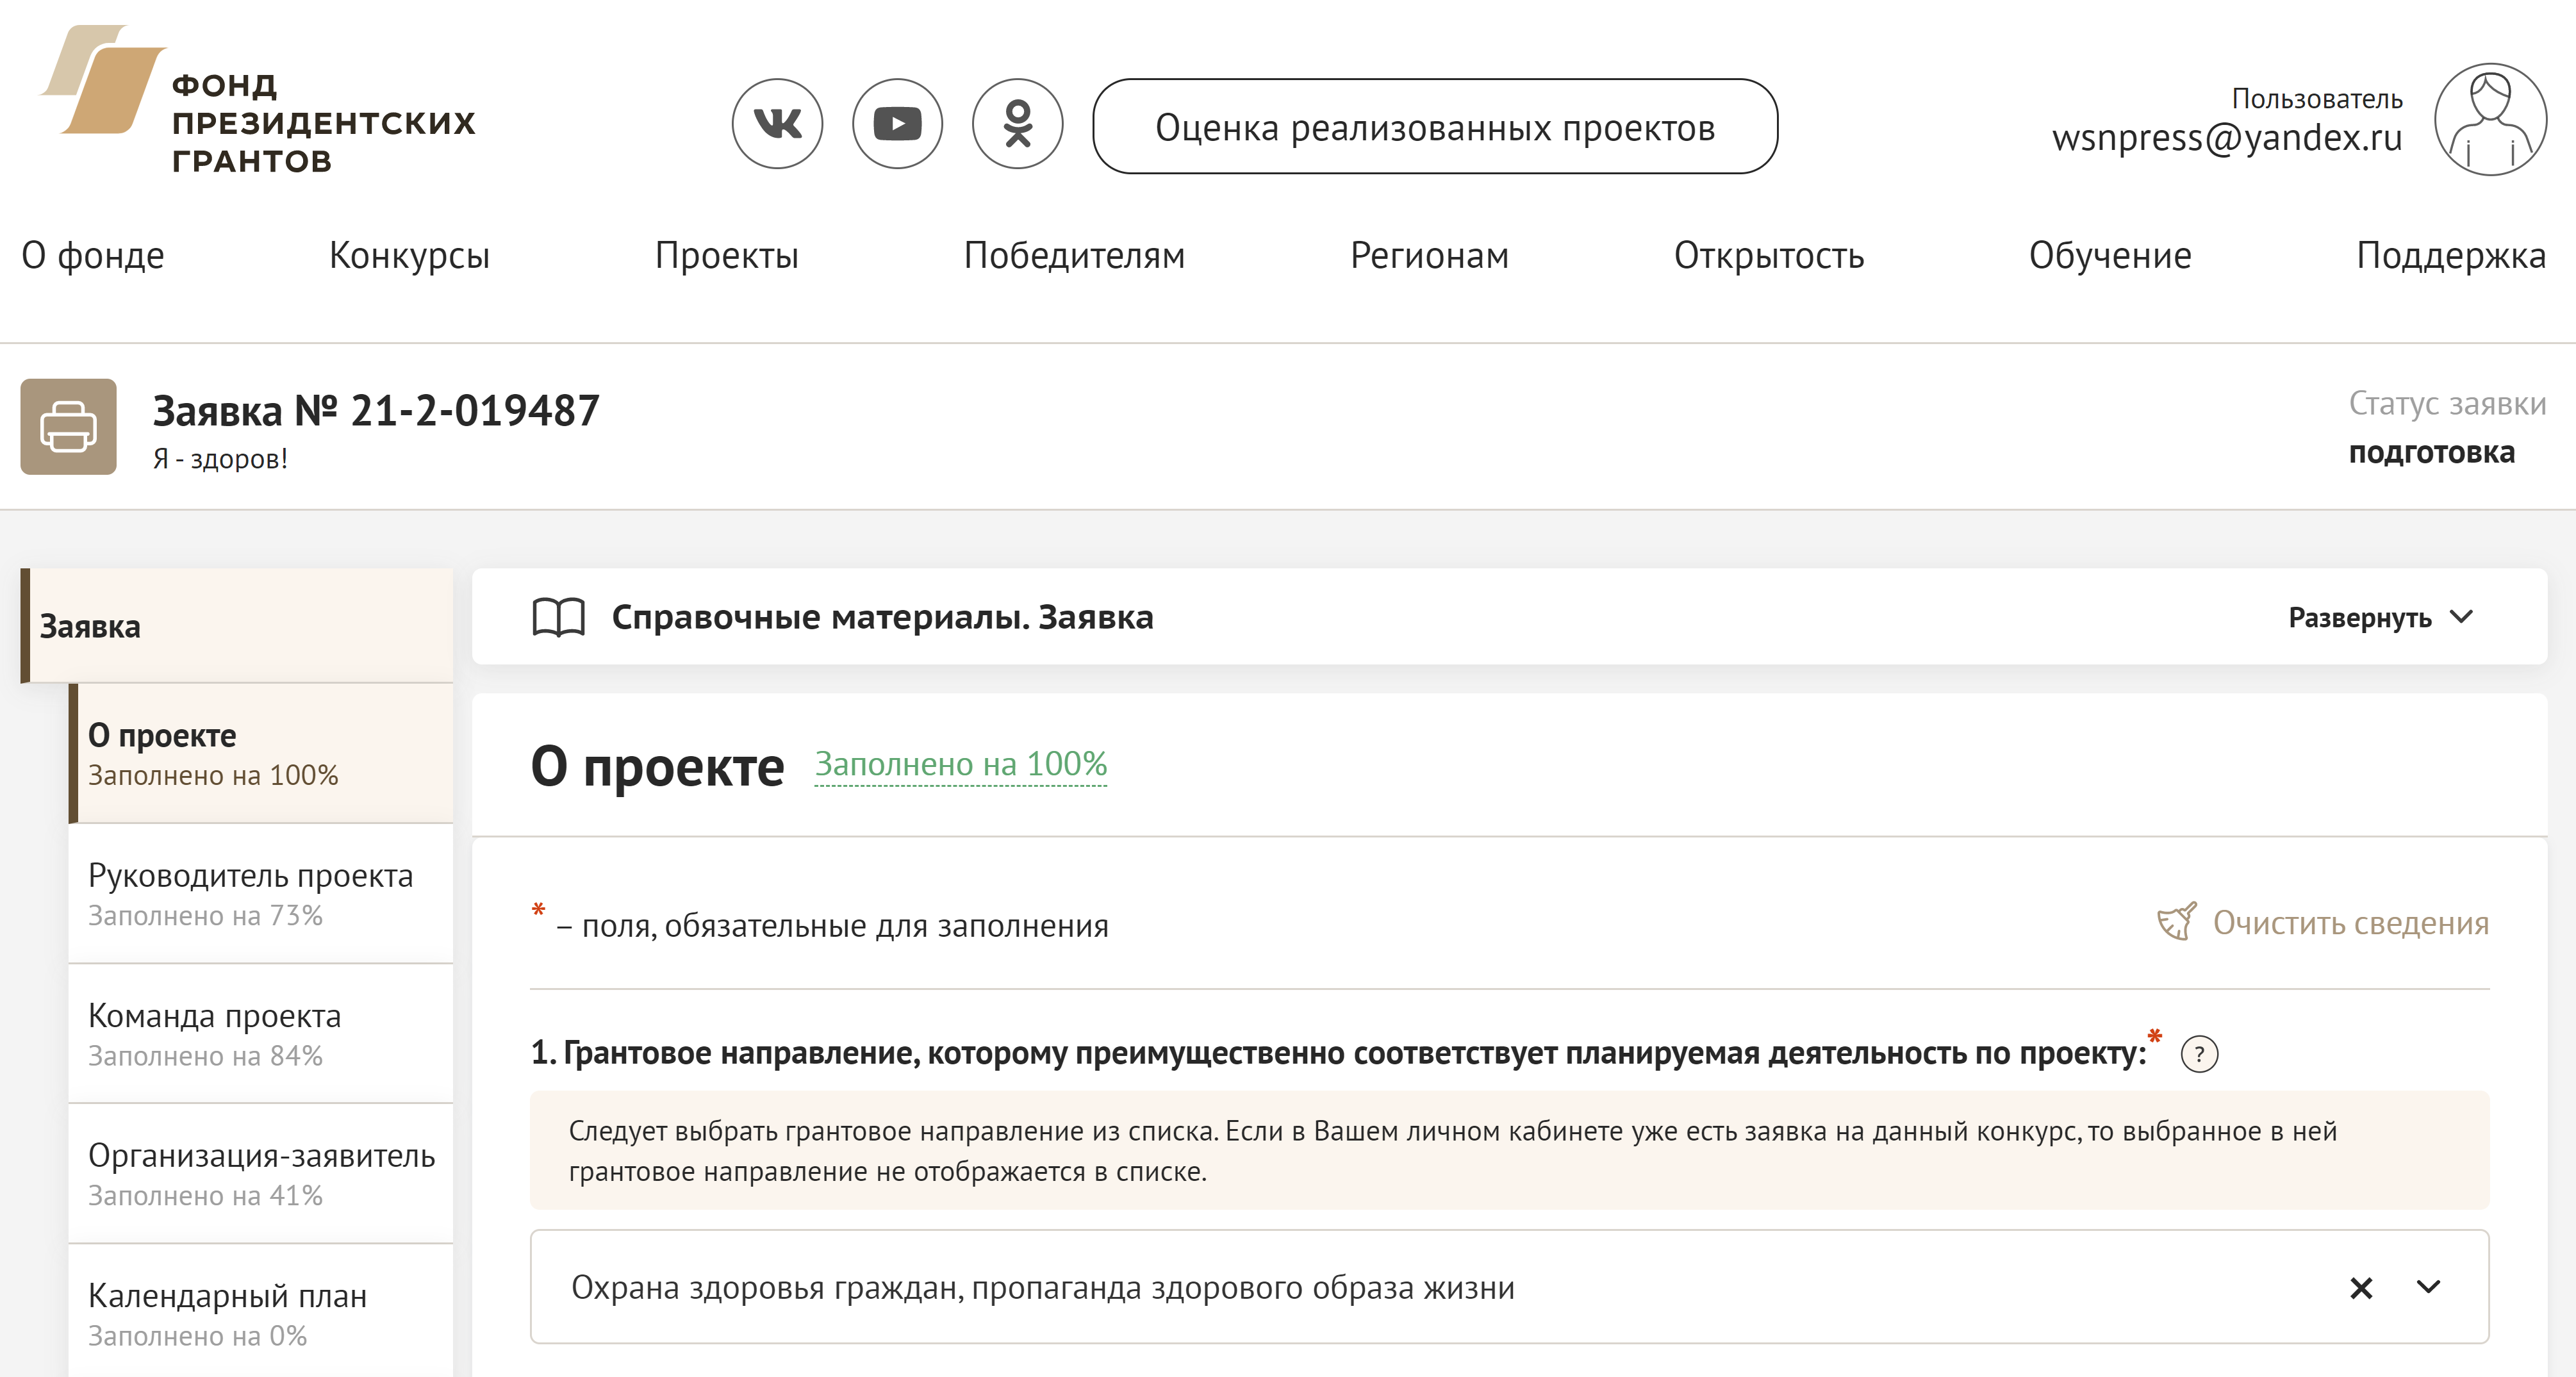Open the О фонде menu

click(93, 256)
